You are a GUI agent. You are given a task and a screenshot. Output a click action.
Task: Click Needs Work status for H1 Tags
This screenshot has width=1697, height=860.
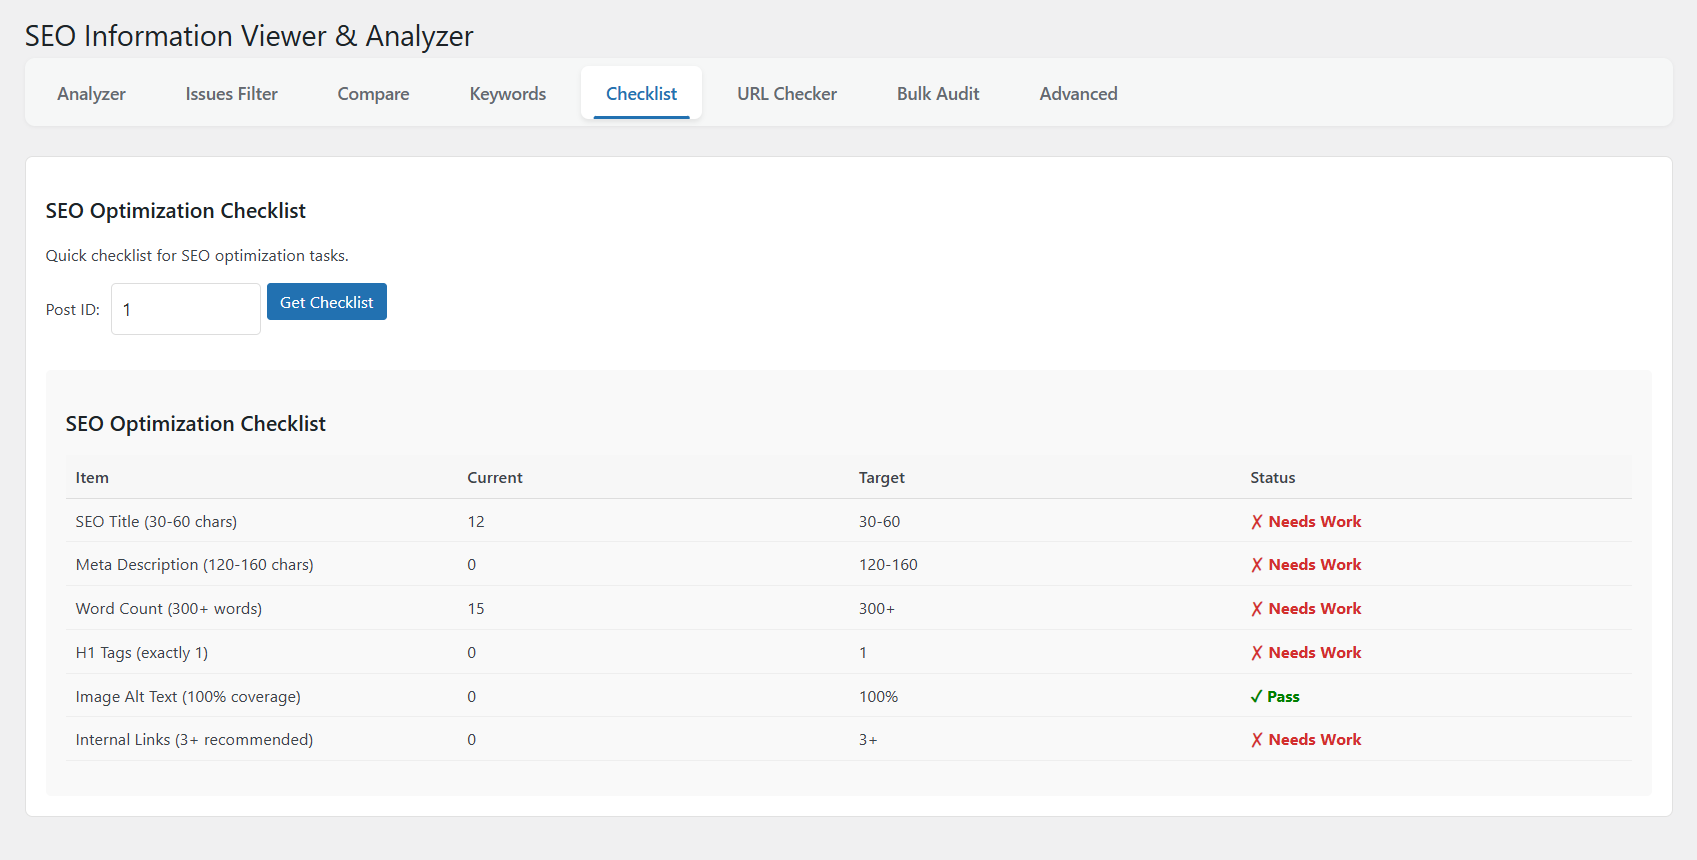point(1315,653)
